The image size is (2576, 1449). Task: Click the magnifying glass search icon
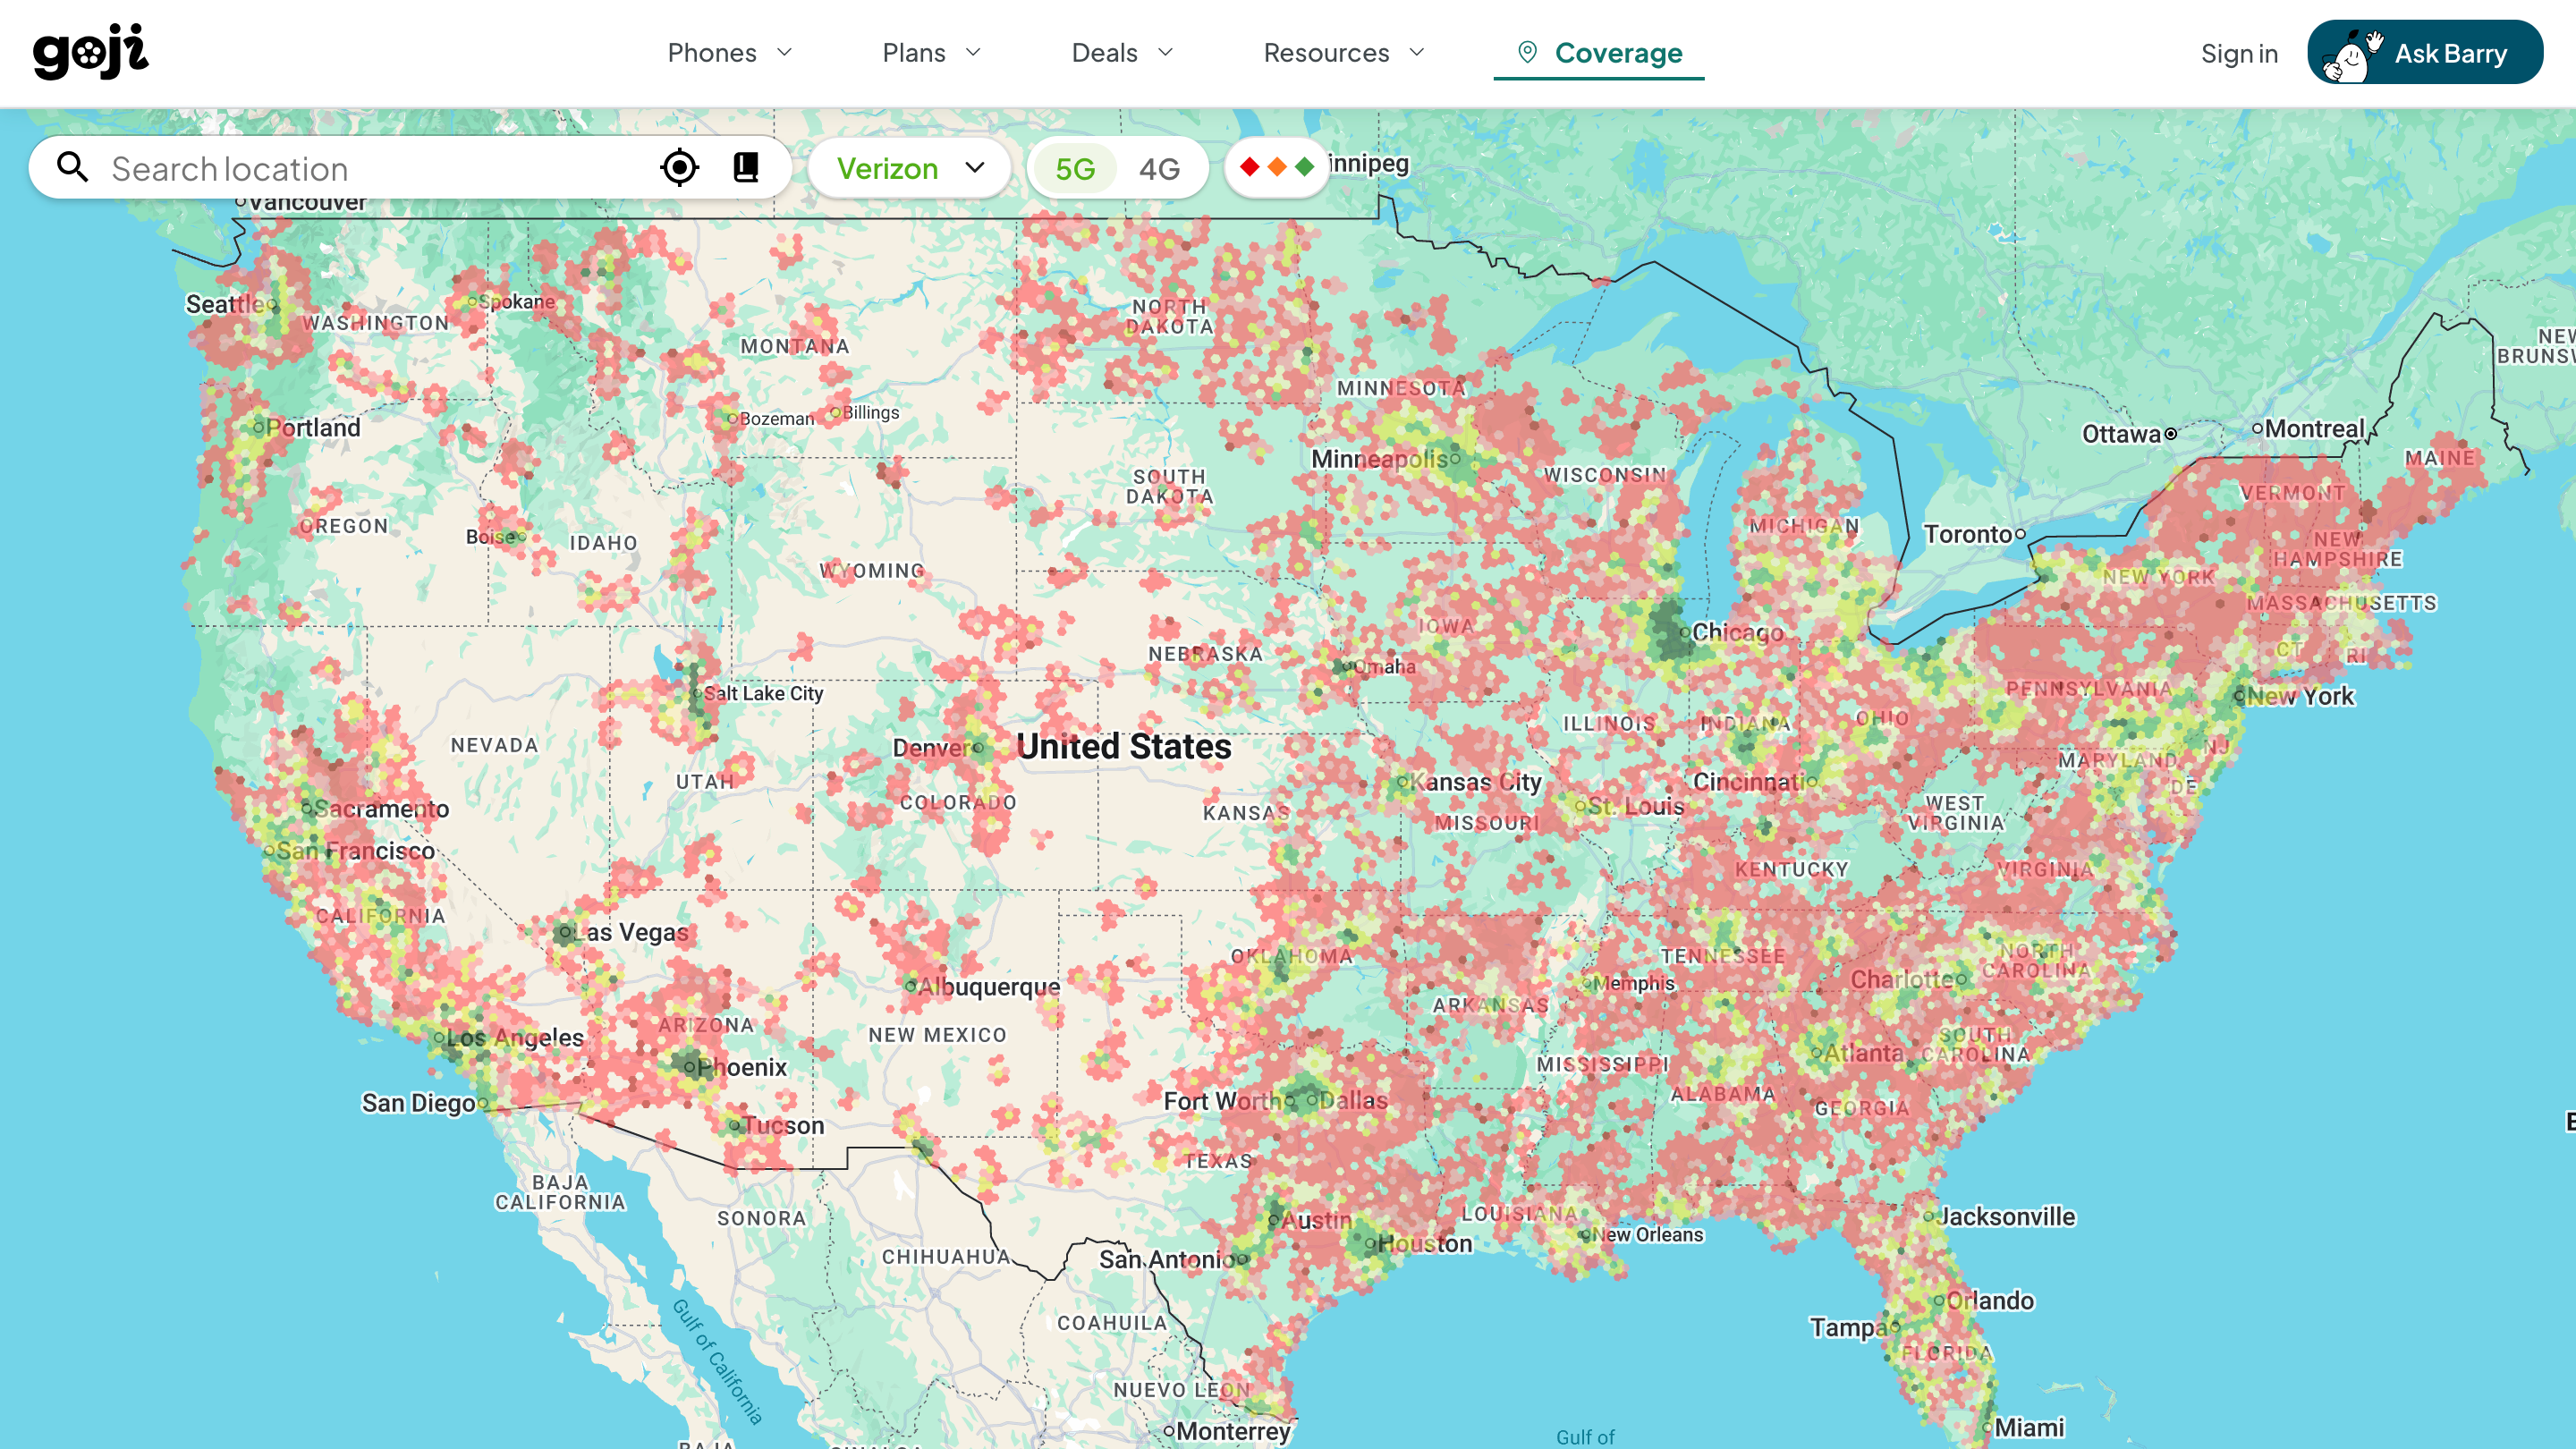pos(72,167)
